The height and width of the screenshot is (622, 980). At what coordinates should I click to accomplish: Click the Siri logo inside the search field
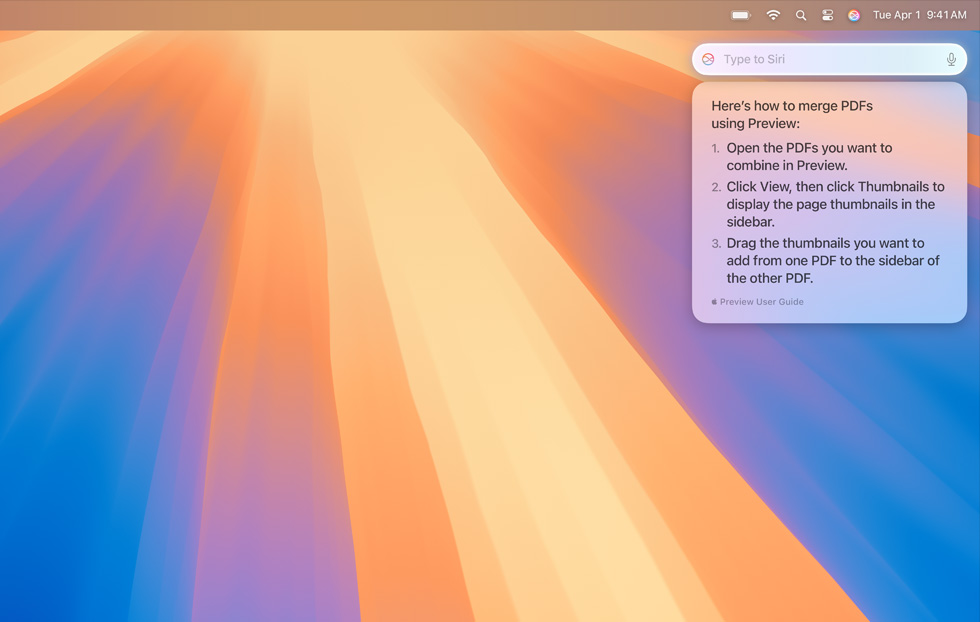click(710, 59)
